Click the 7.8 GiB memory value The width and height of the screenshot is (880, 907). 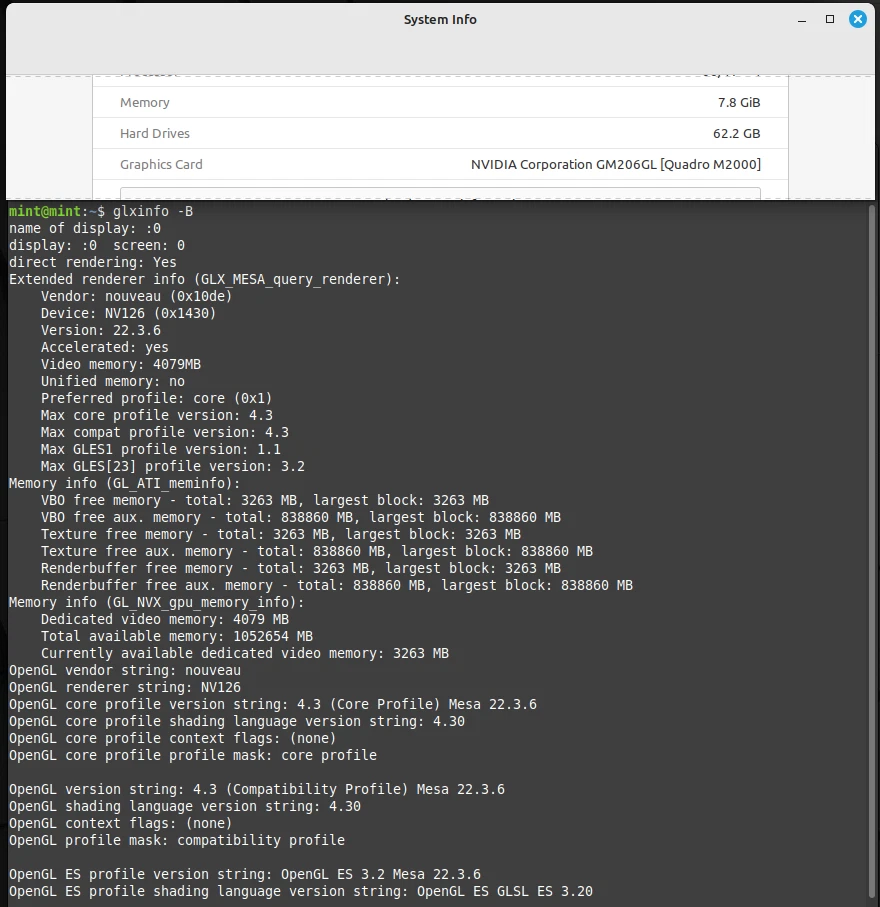pos(737,102)
